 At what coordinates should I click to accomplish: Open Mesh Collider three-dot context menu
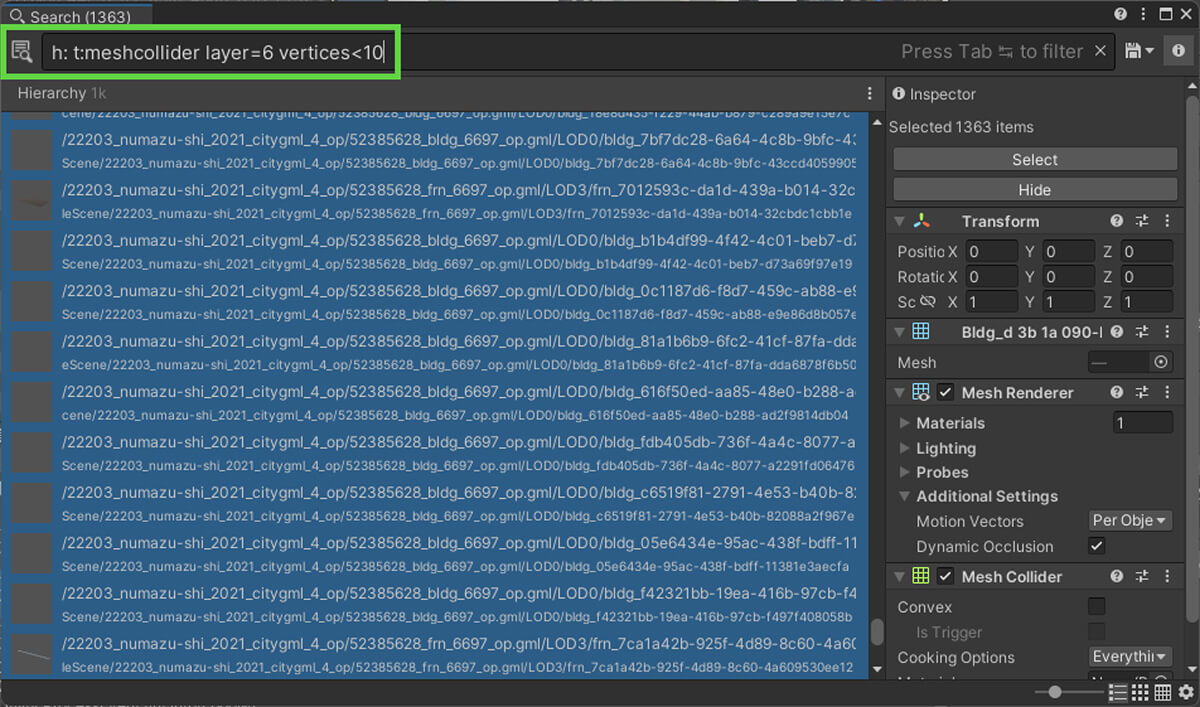tap(1166, 577)
